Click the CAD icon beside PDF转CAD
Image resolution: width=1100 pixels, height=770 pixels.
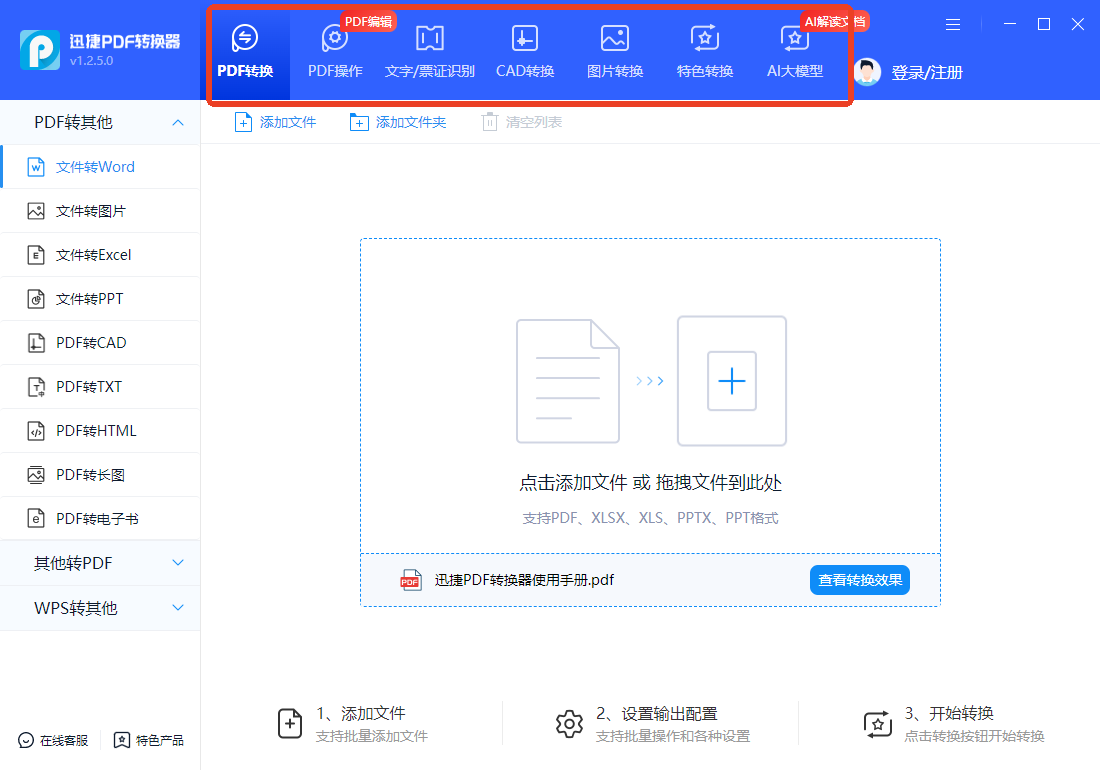[36, 343]
